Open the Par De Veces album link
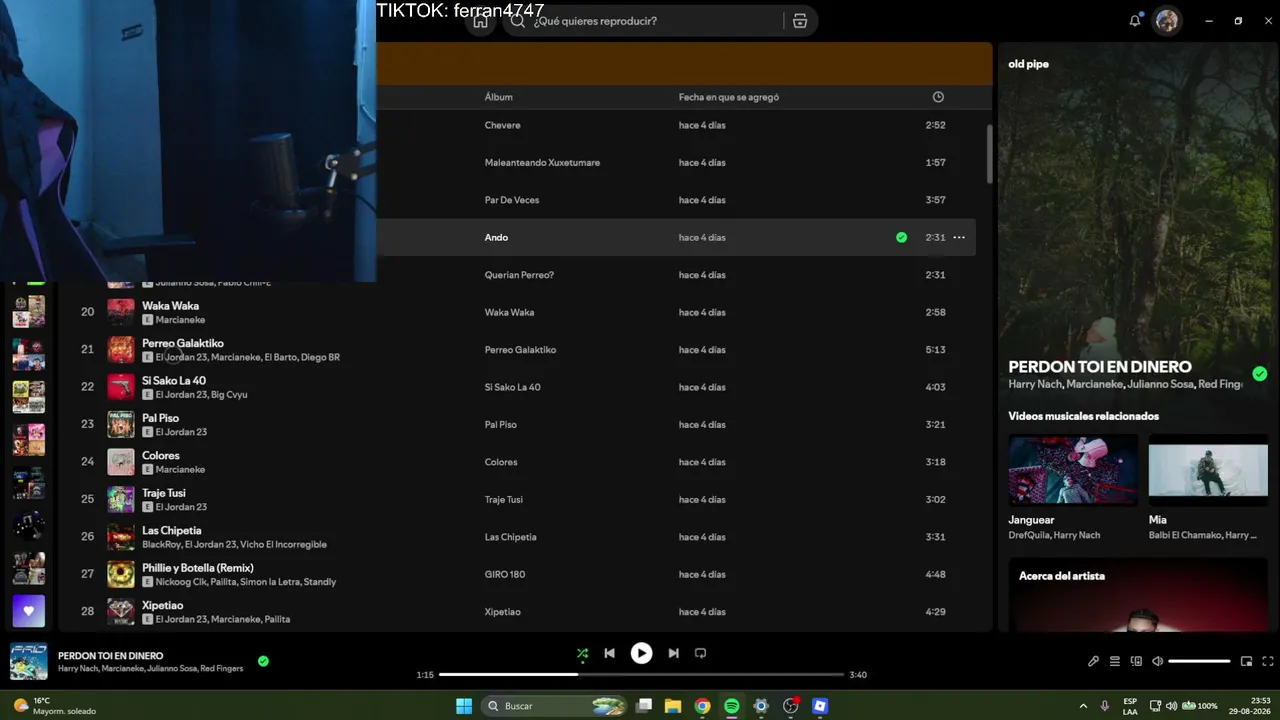Image resolution: width=1280 pixels, height=720 pixels. 512,200
